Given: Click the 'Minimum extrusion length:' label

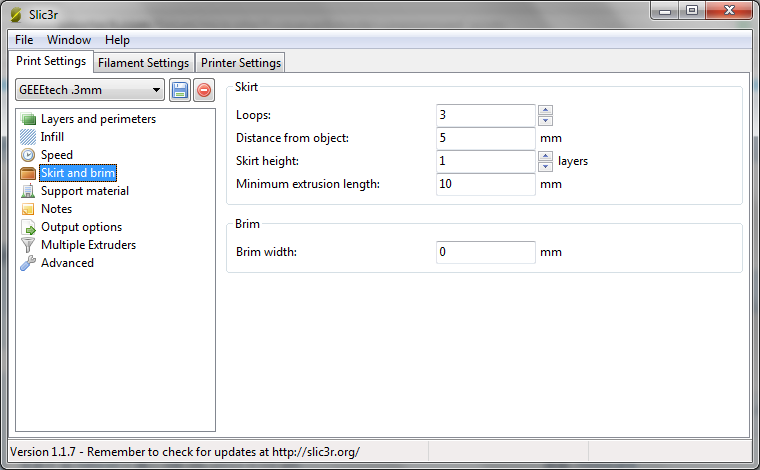Looking at the screenshot, I should (x=308, y=184).
